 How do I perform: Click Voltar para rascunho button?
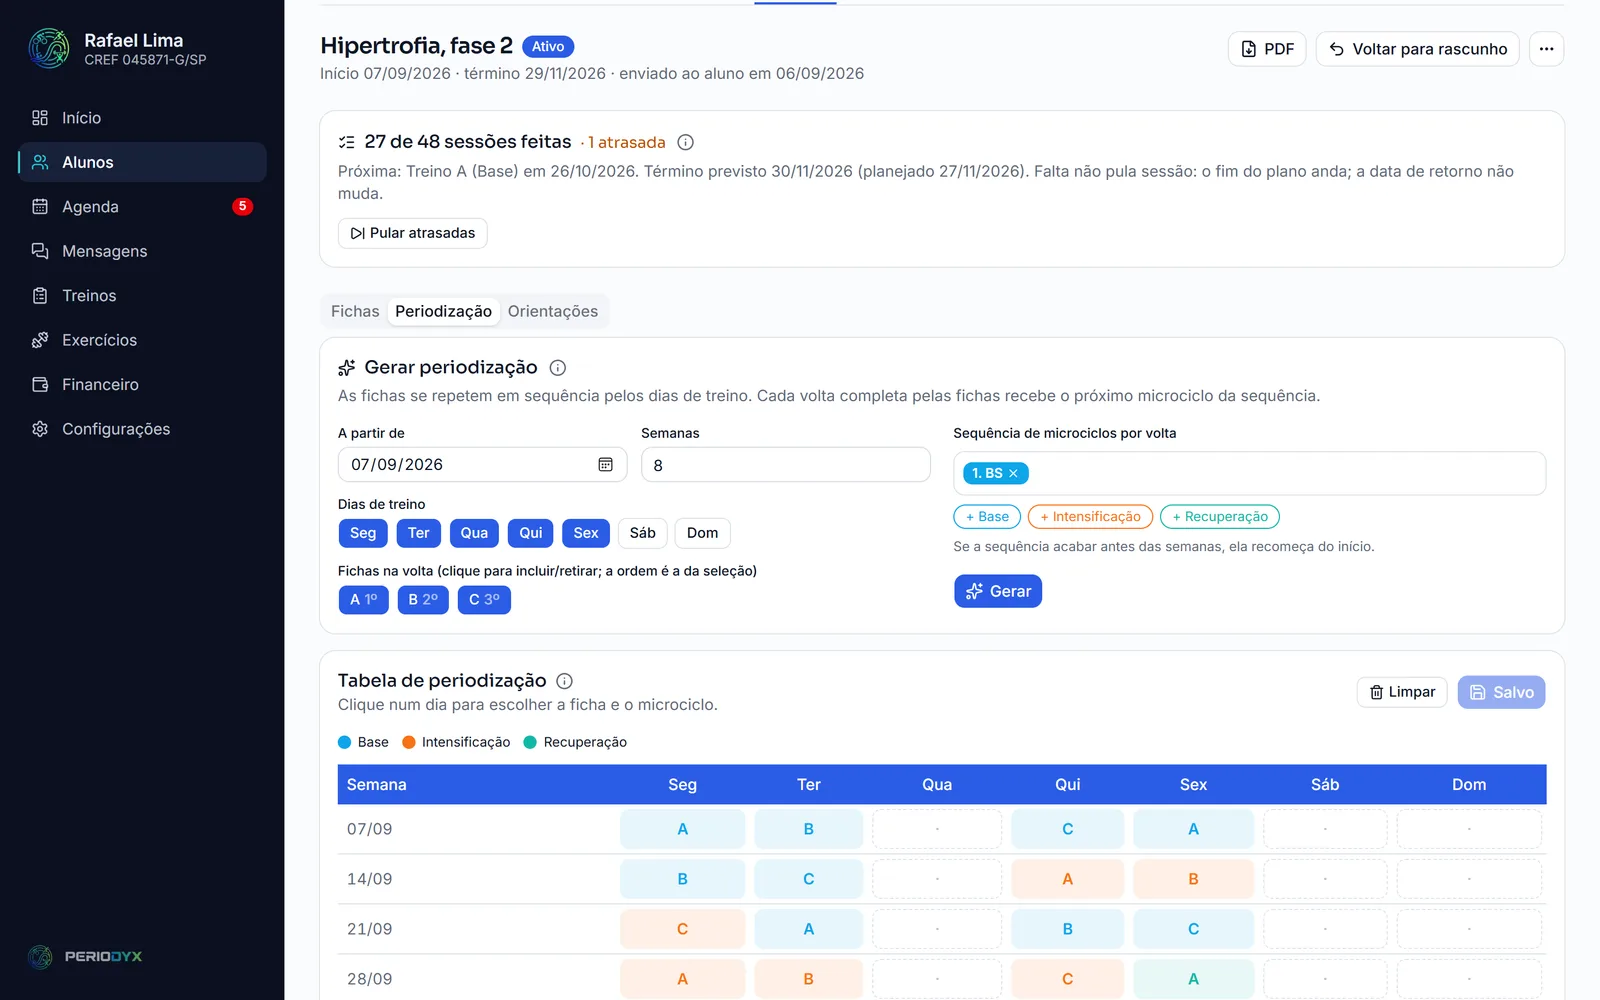[1418, 49]
